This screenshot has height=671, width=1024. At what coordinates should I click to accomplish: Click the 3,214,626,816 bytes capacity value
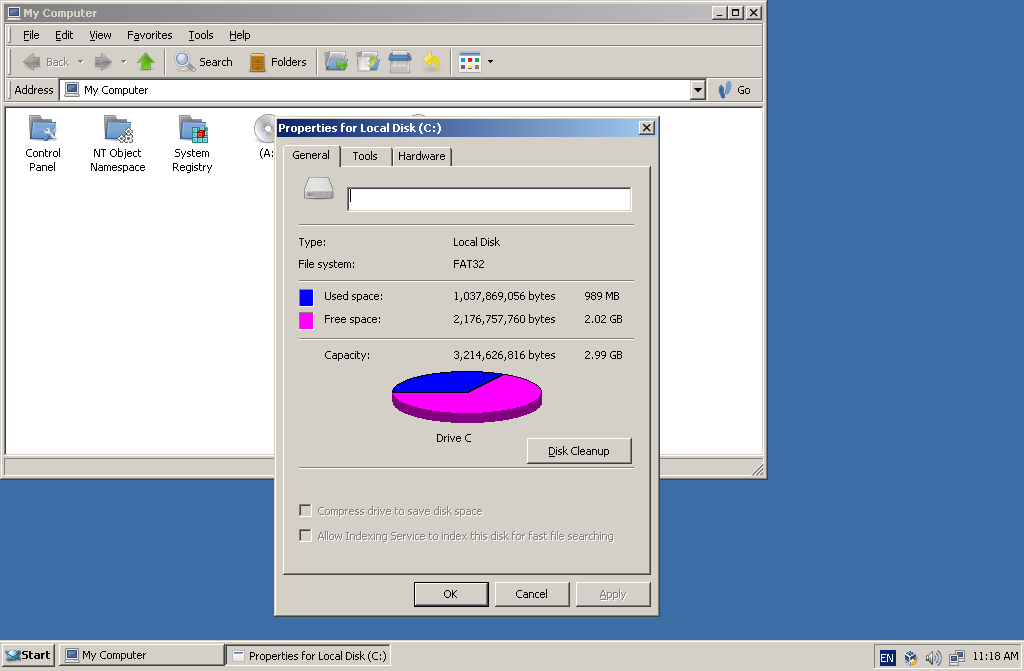504,355
